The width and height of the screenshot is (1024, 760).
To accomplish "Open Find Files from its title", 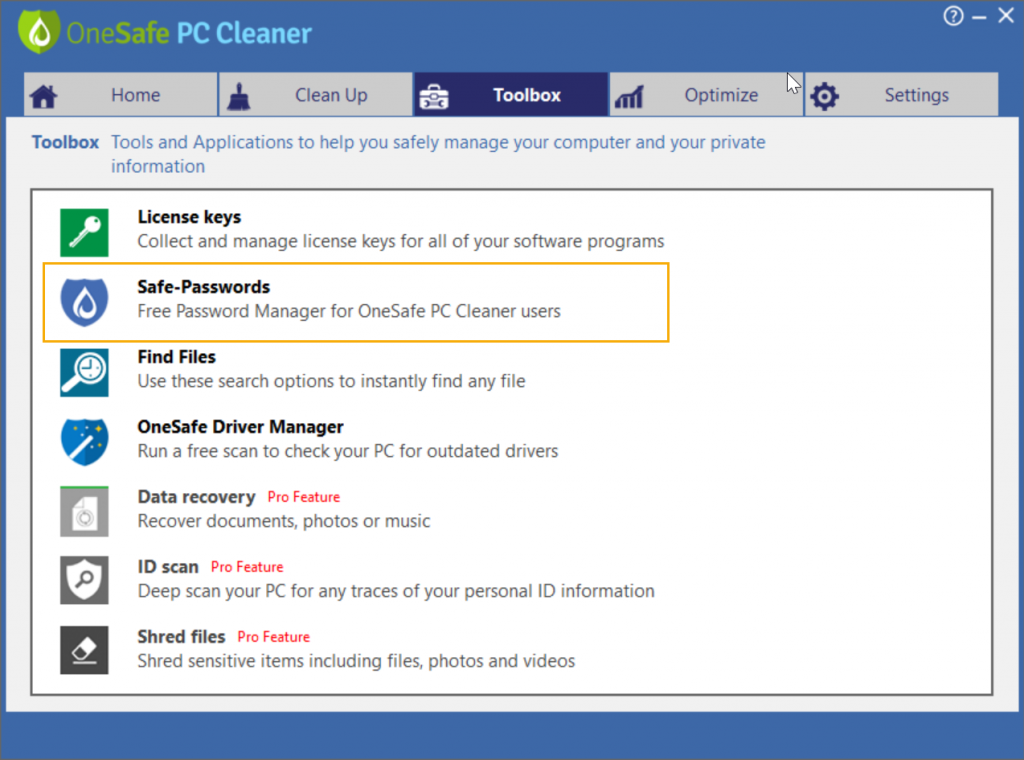I will point(176,356).
